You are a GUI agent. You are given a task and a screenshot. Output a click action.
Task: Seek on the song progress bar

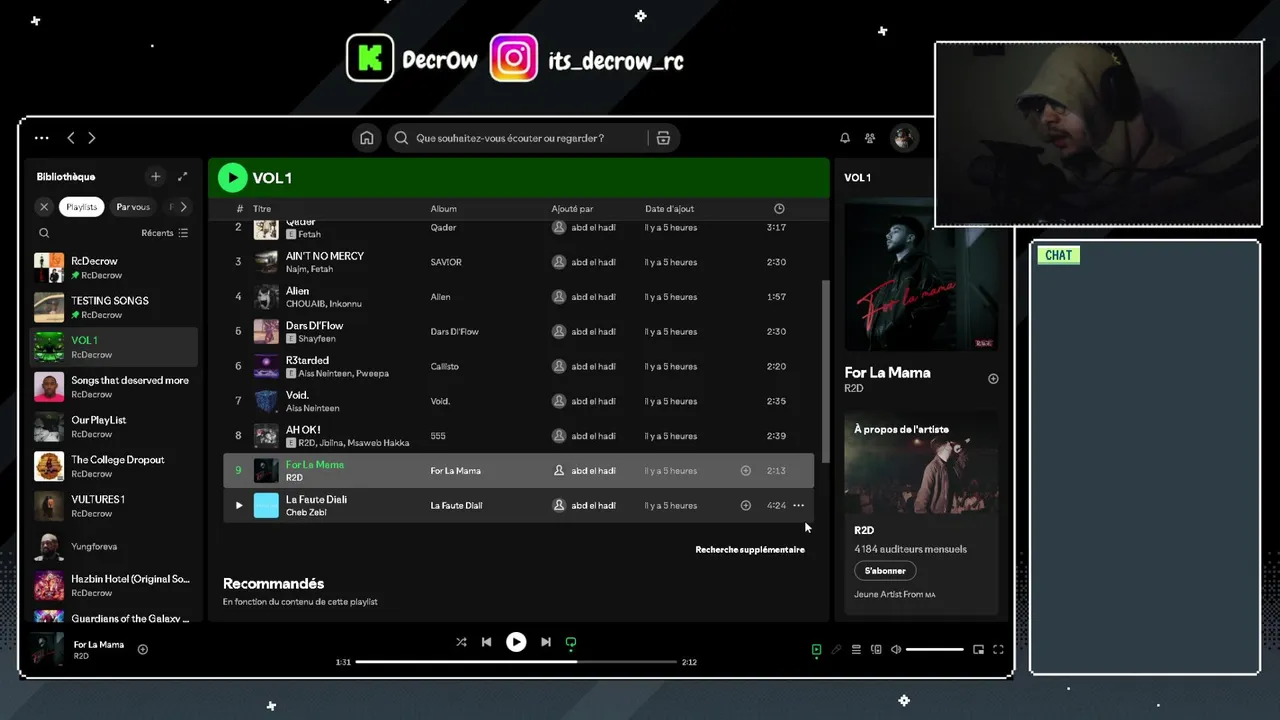(x=516, y=662)
